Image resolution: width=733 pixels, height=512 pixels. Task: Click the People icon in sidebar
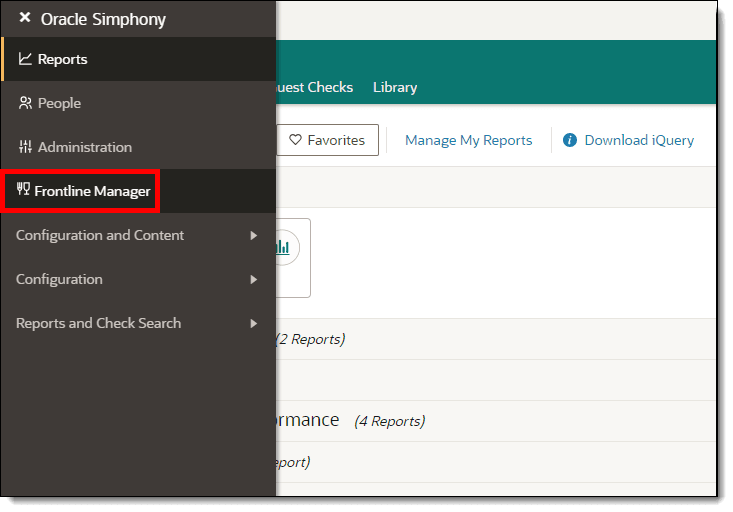coord(25,103)
